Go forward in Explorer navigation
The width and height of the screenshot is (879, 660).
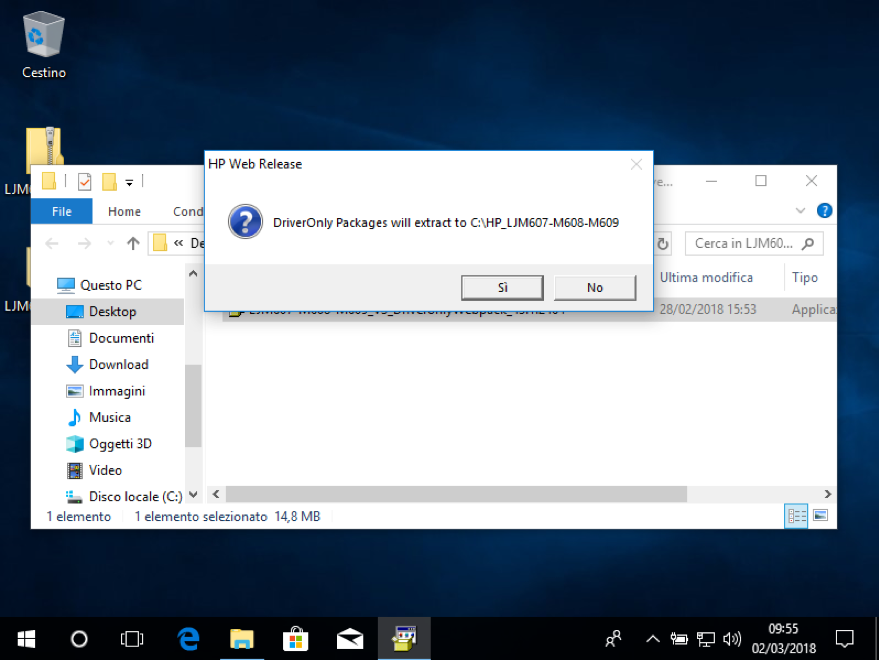pos(84,243)
